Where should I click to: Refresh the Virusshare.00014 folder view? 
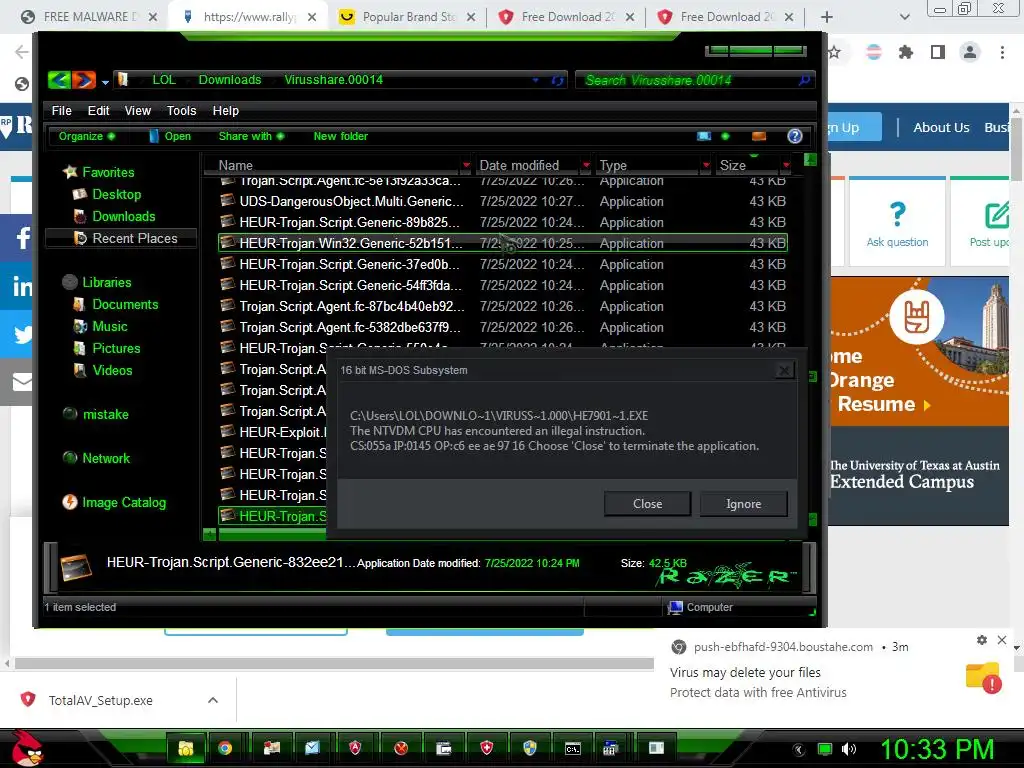tap(557, 80)
